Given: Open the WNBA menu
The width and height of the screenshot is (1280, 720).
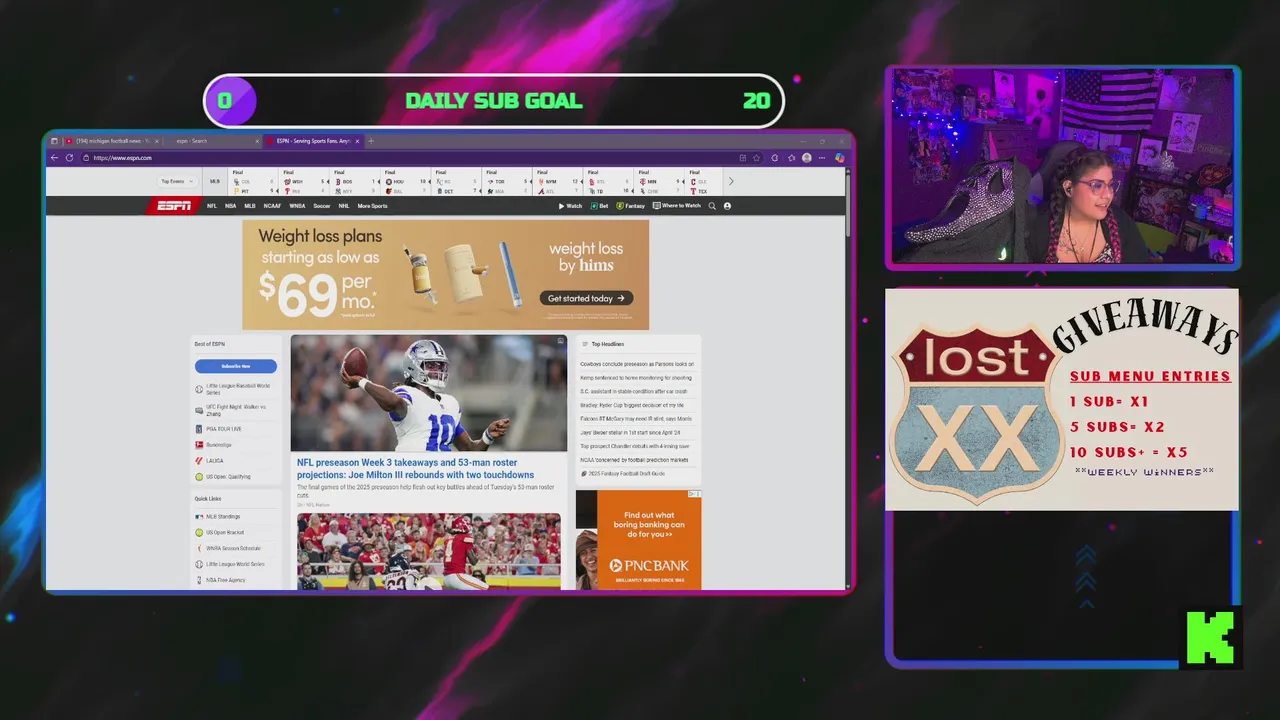Looking at the screenshot, I should point(297,206).
